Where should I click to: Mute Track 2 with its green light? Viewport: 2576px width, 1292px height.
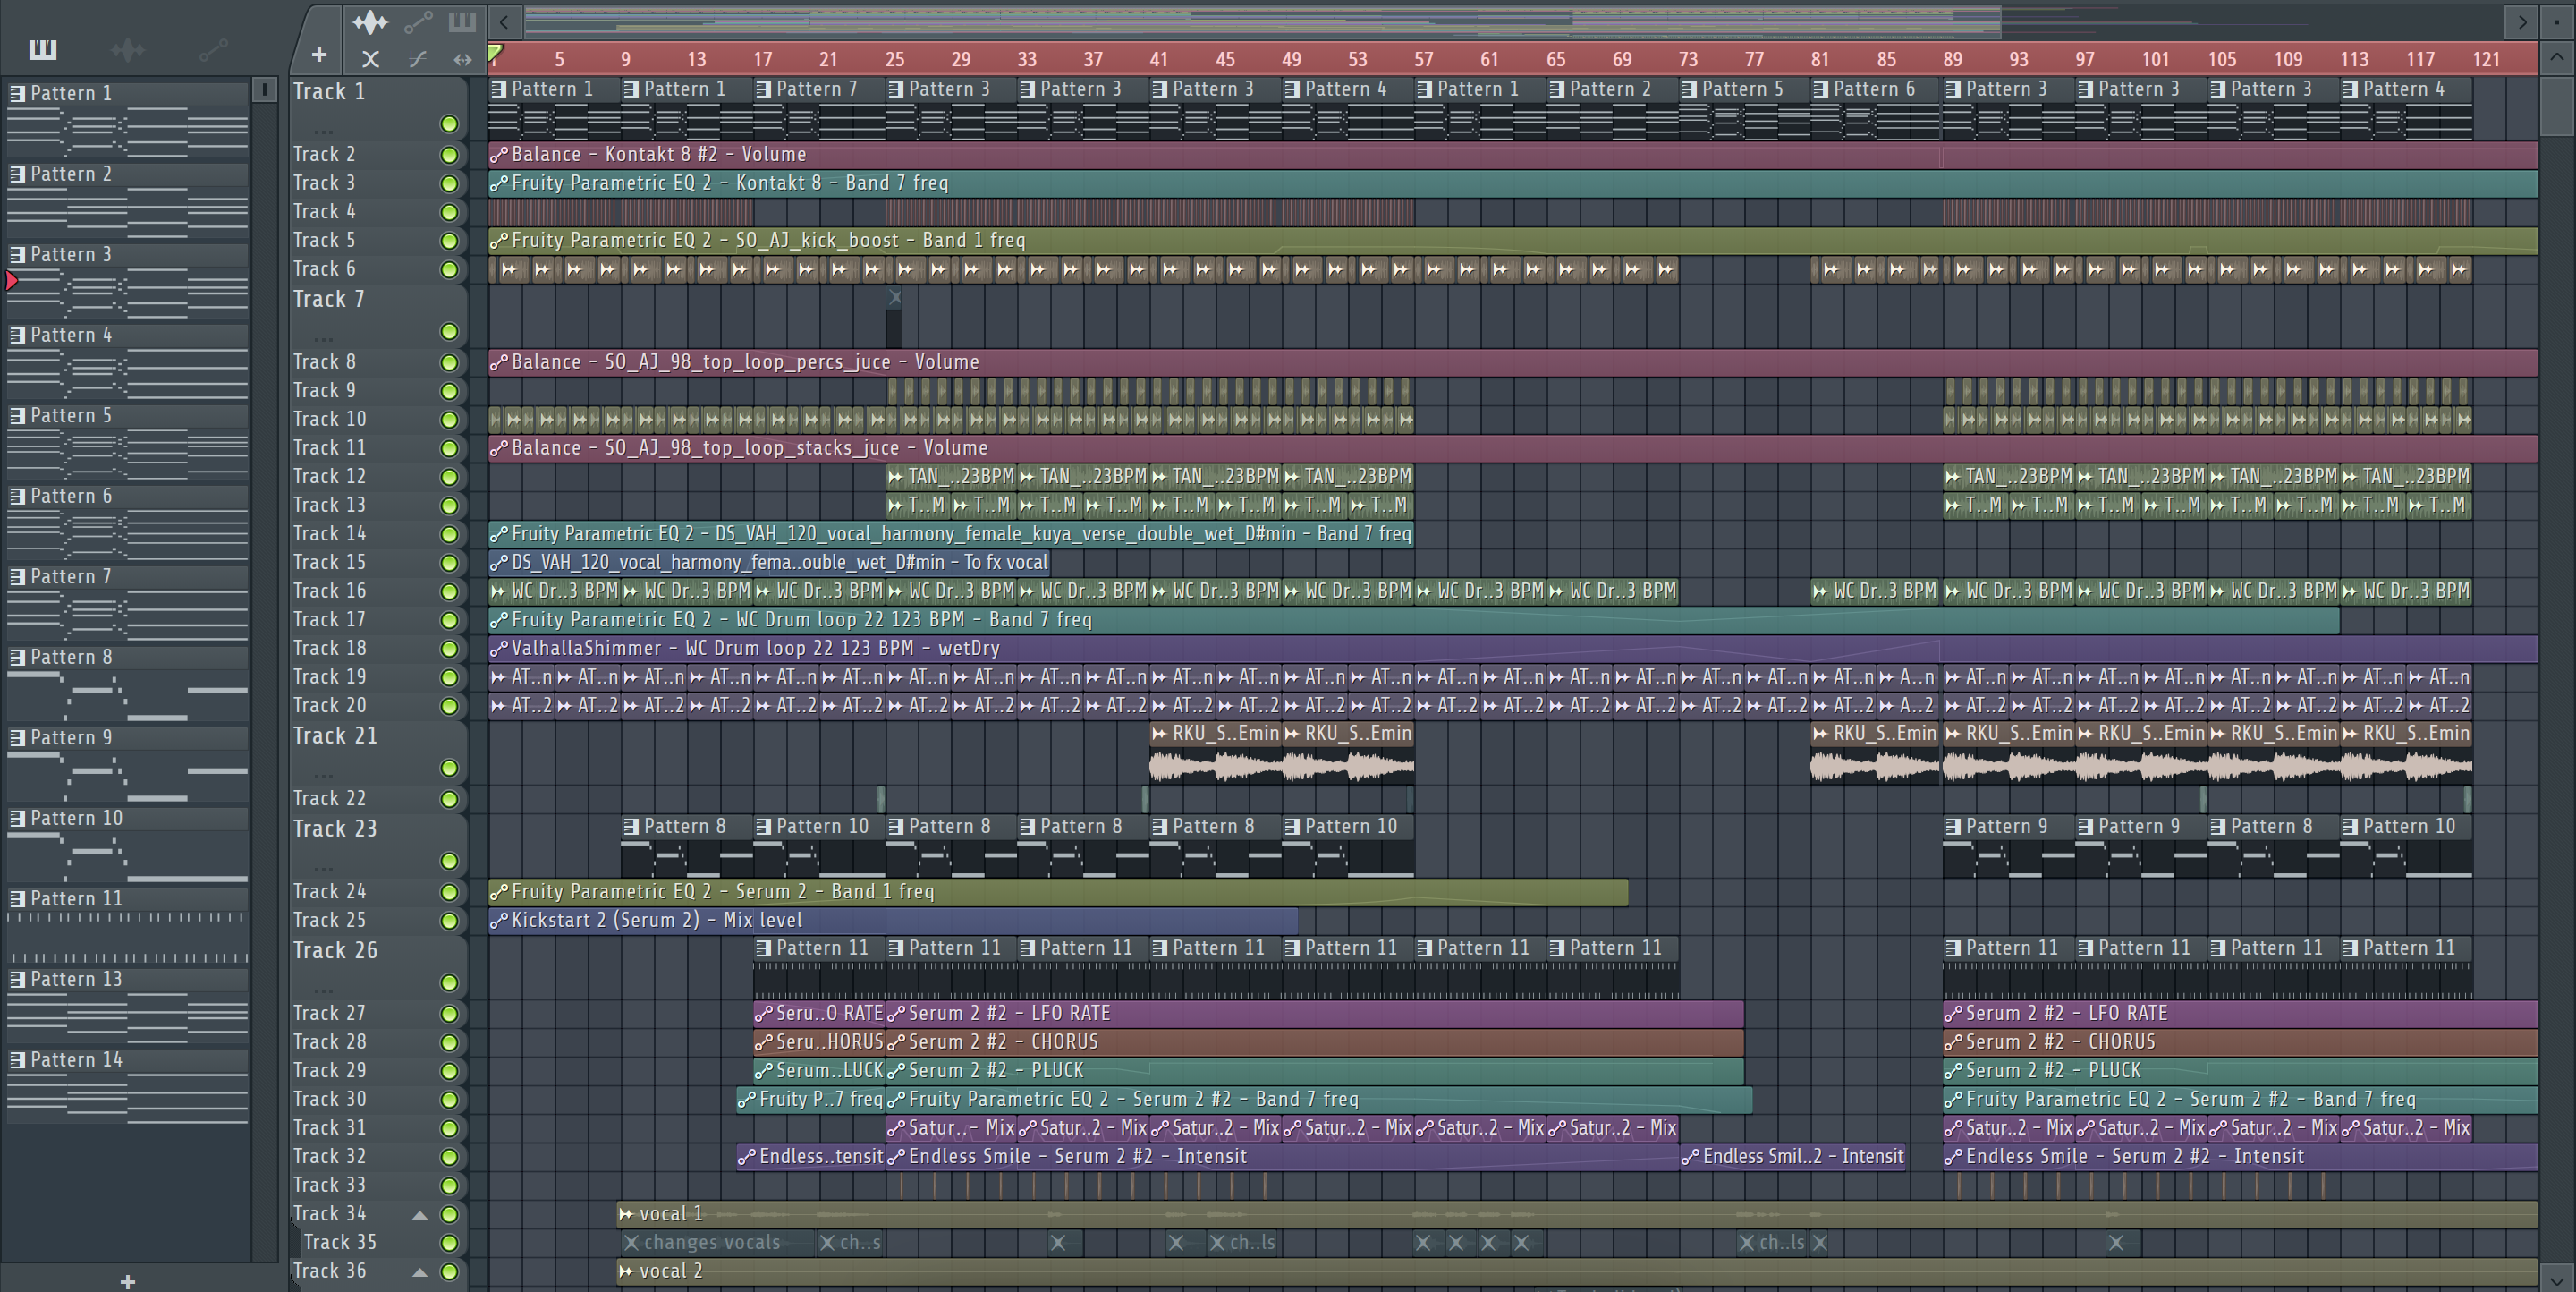click(449, 155)
